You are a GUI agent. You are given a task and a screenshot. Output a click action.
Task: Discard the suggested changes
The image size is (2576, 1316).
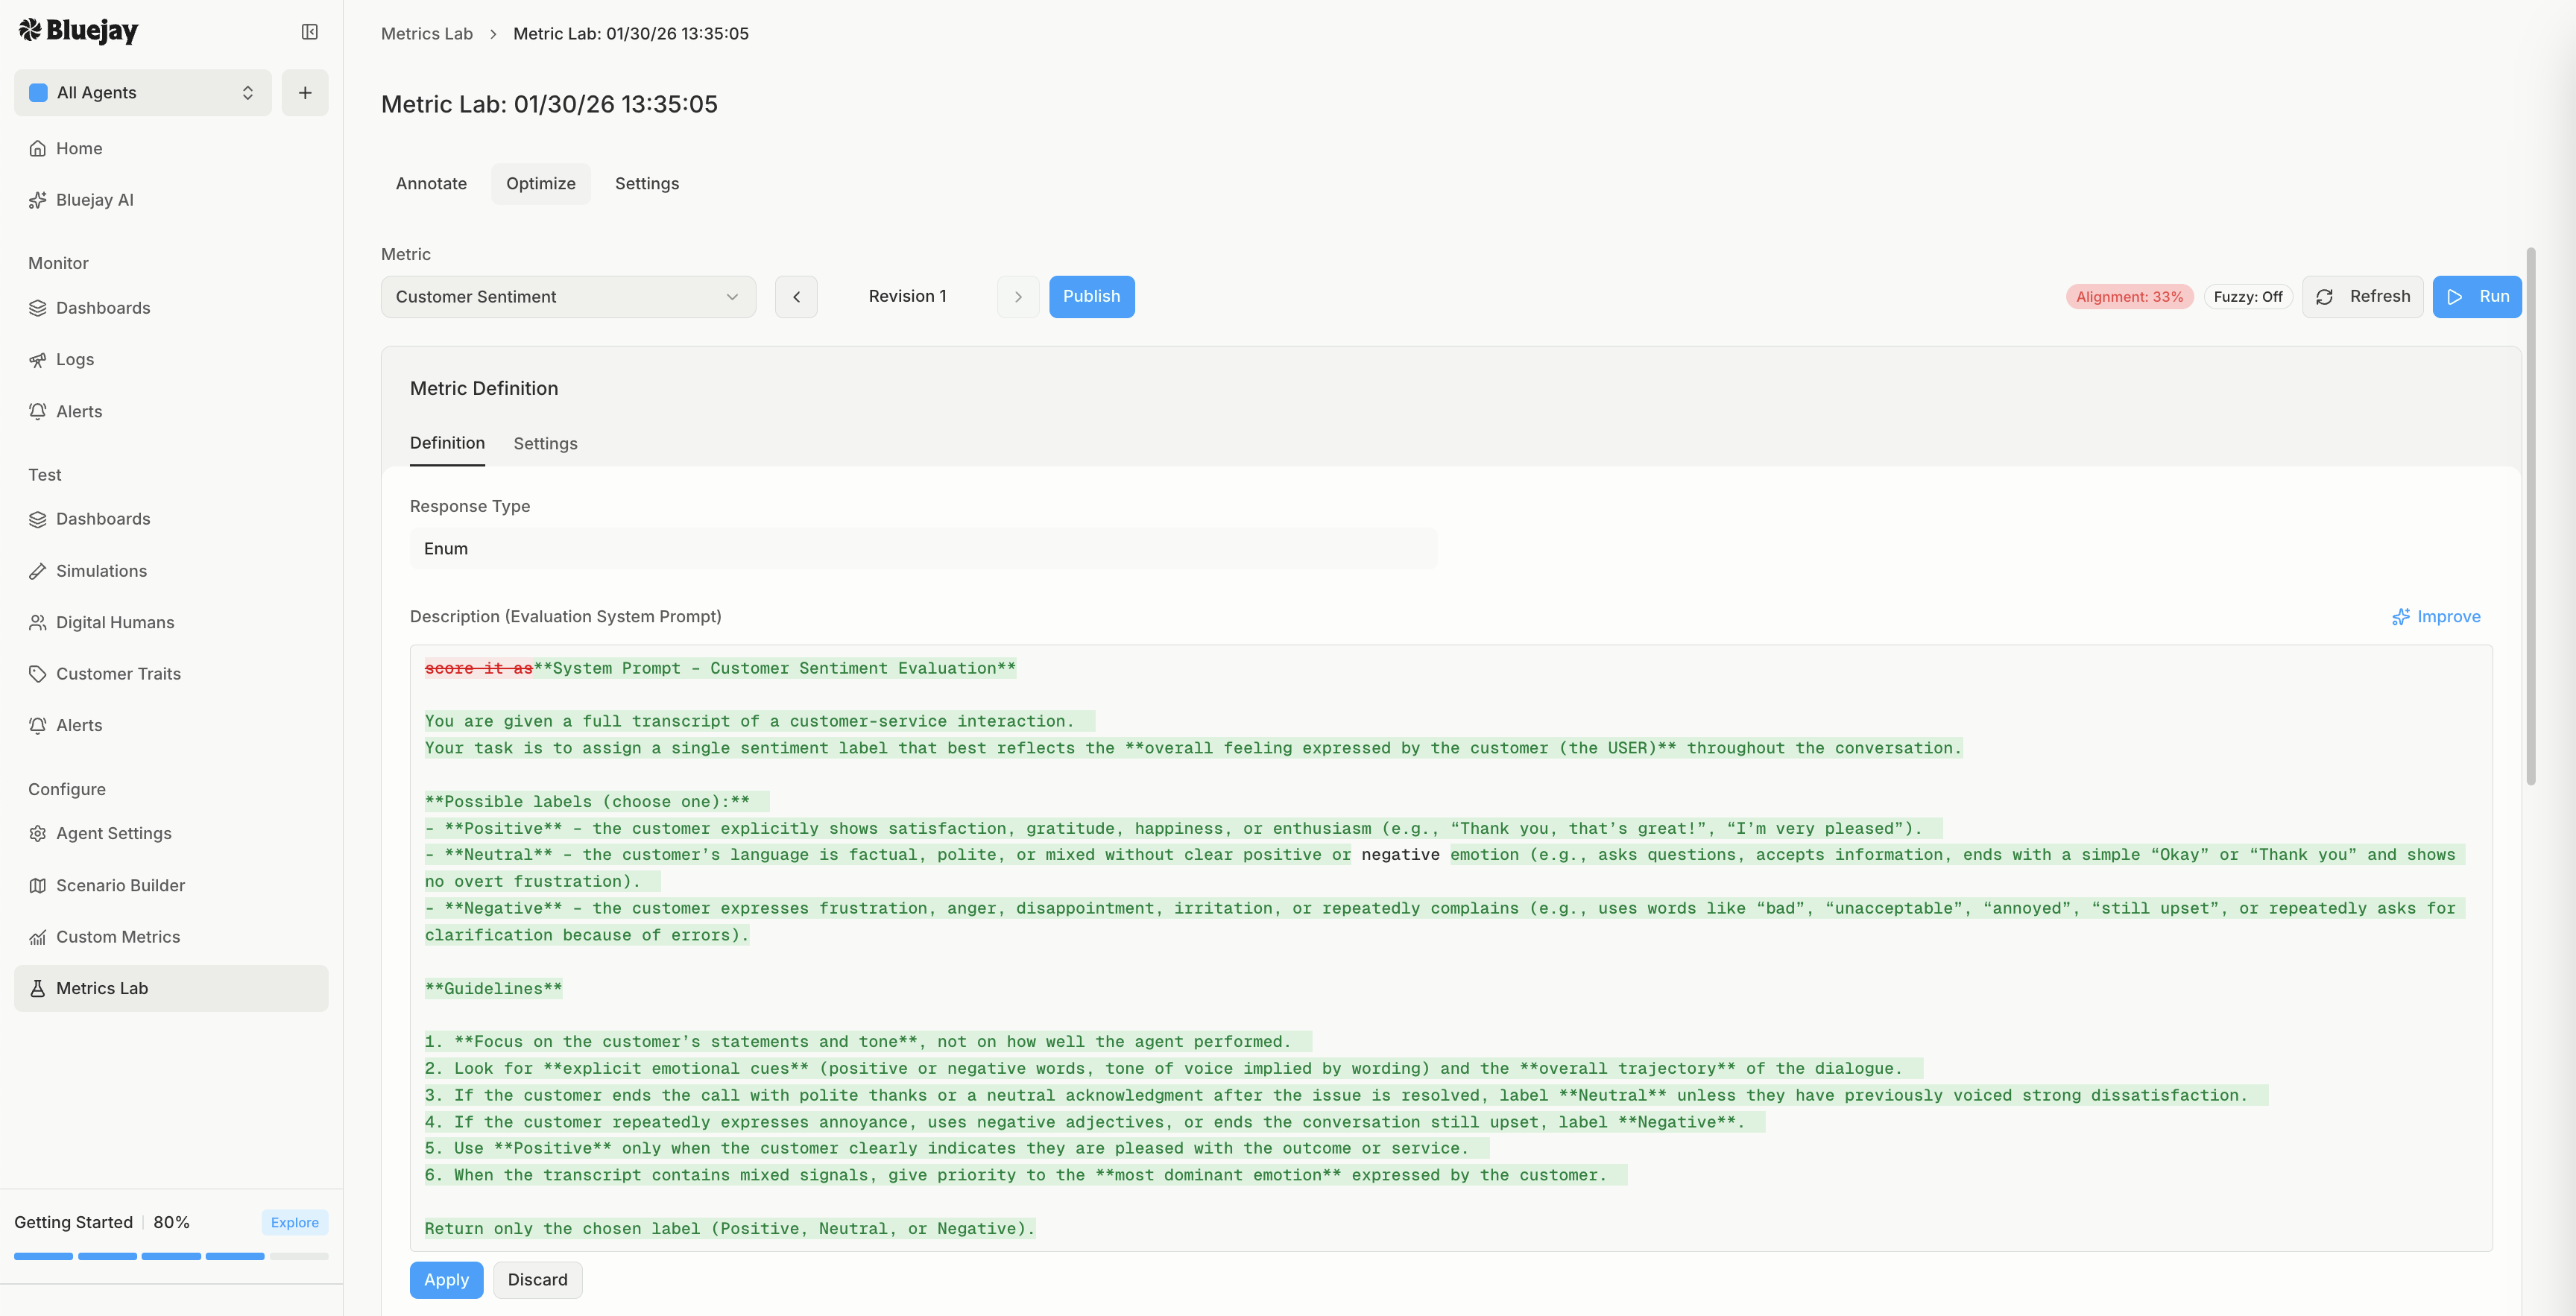tap(537, 1280)
